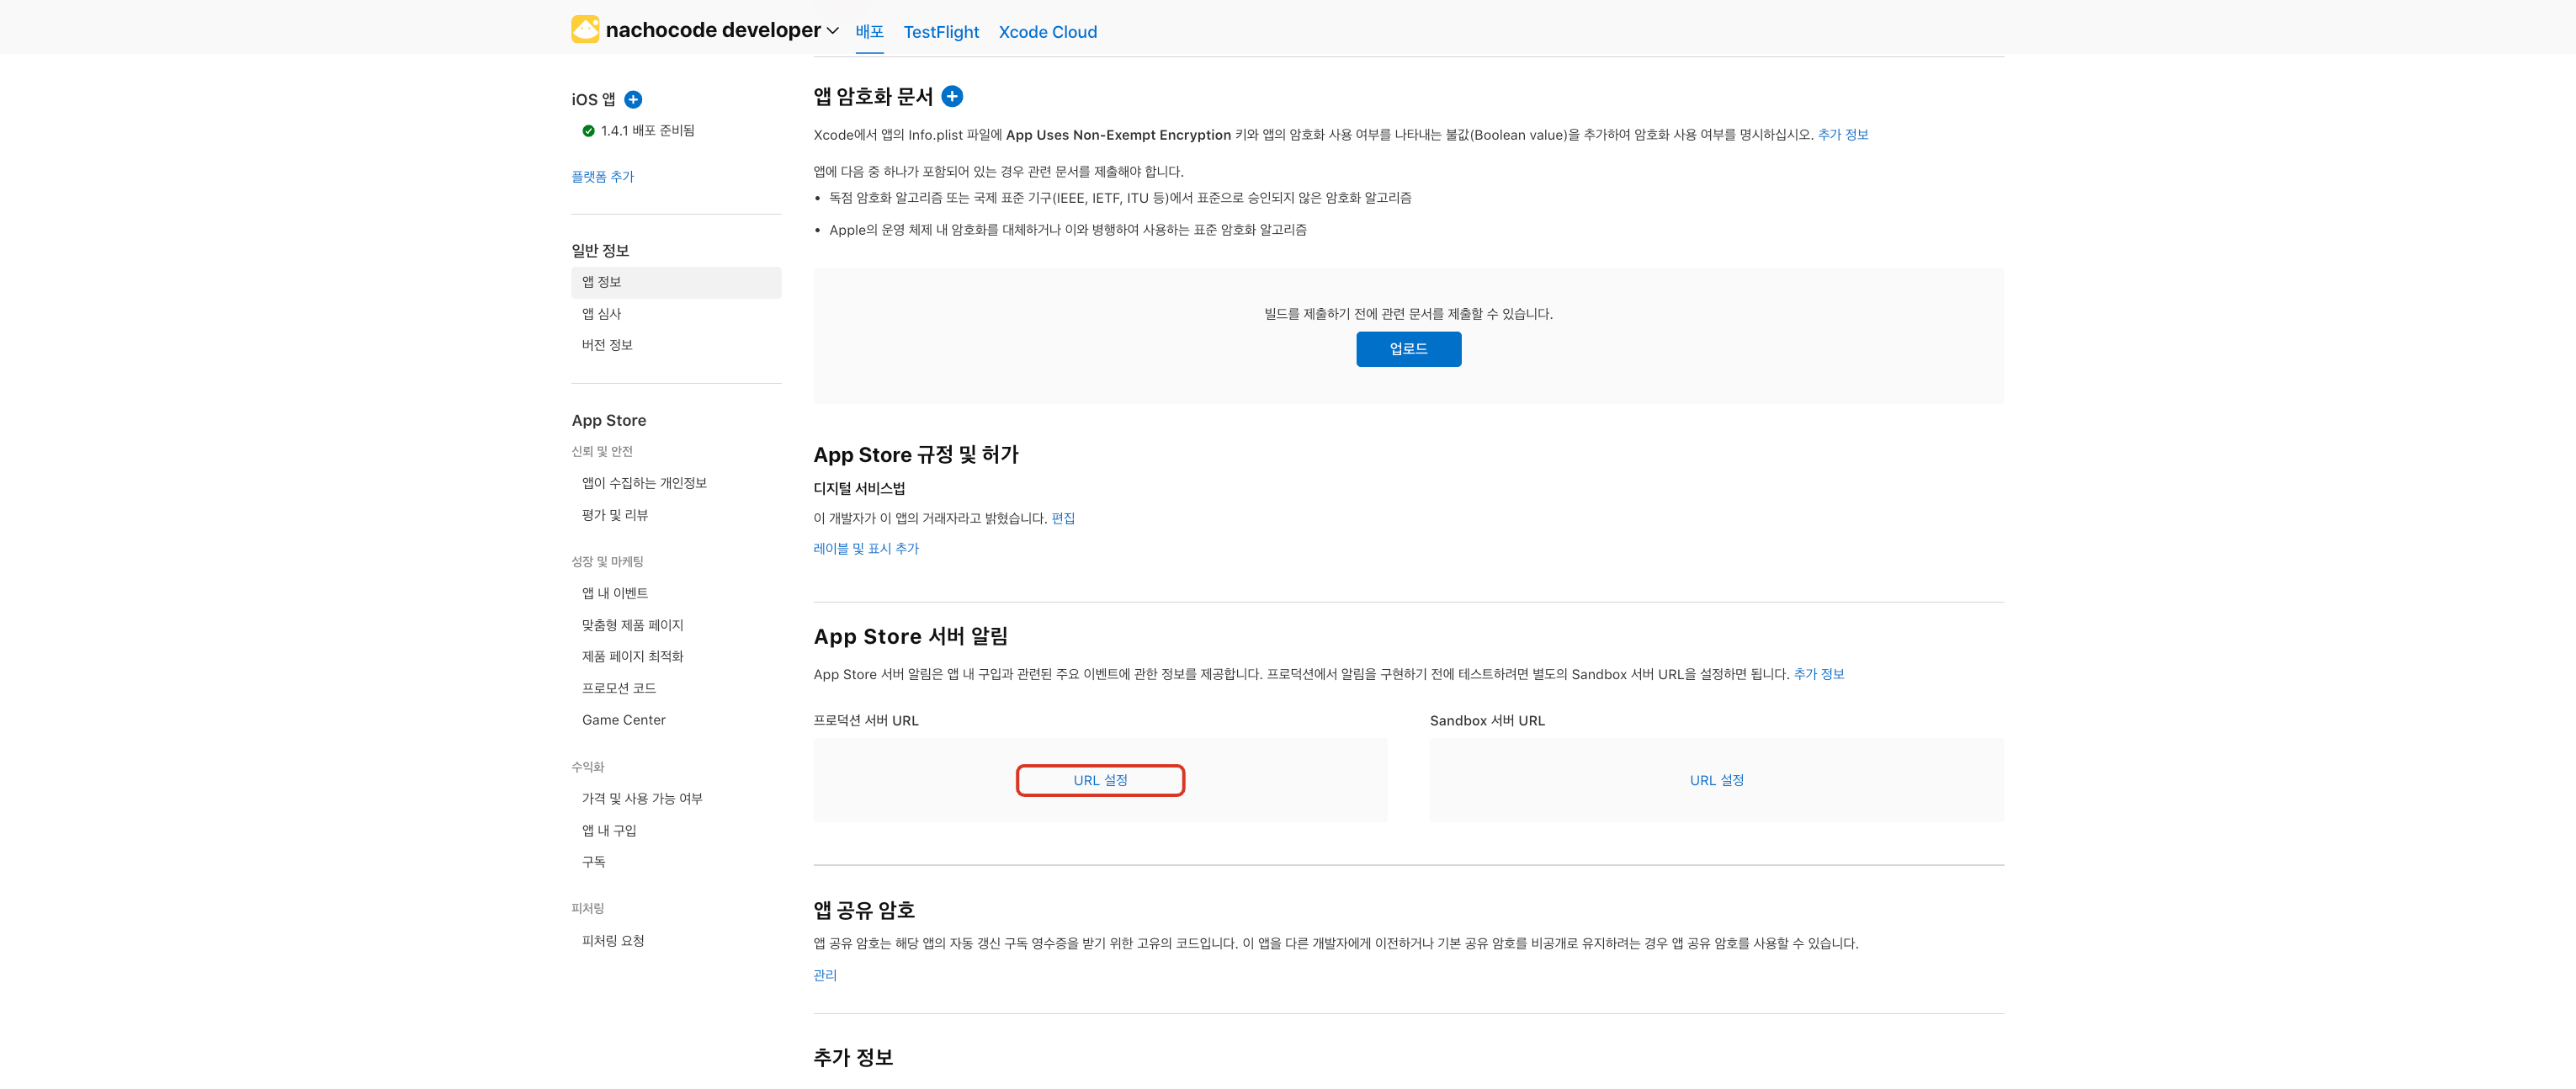This screenshot has height=1089, width=2576.
Task: Click the plus icon next to iOS 앱
Action: pyautogui.click(x=633, y=99)
